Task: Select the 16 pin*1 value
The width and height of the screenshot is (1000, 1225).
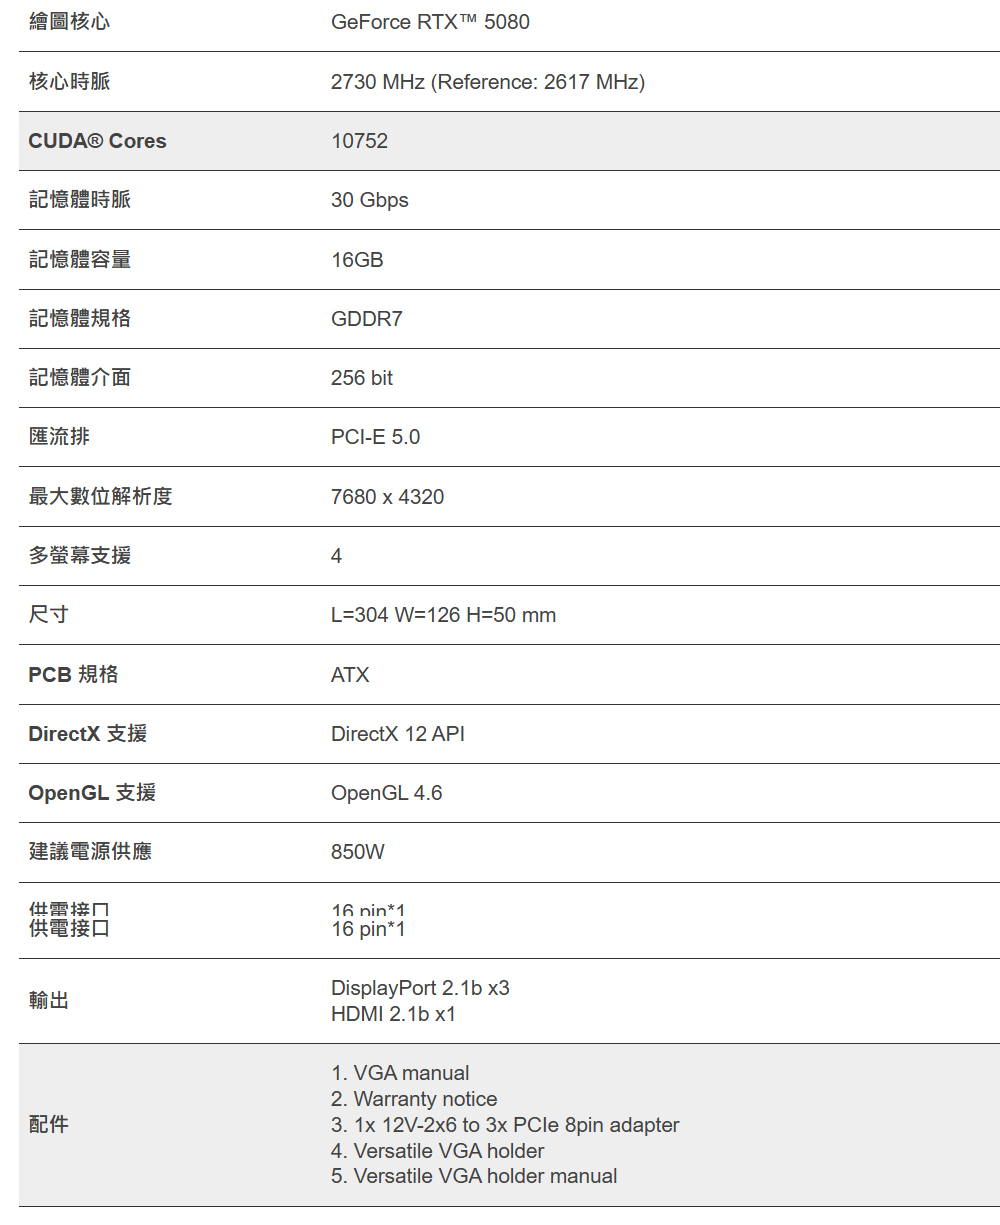Action: tap(368, 929)
